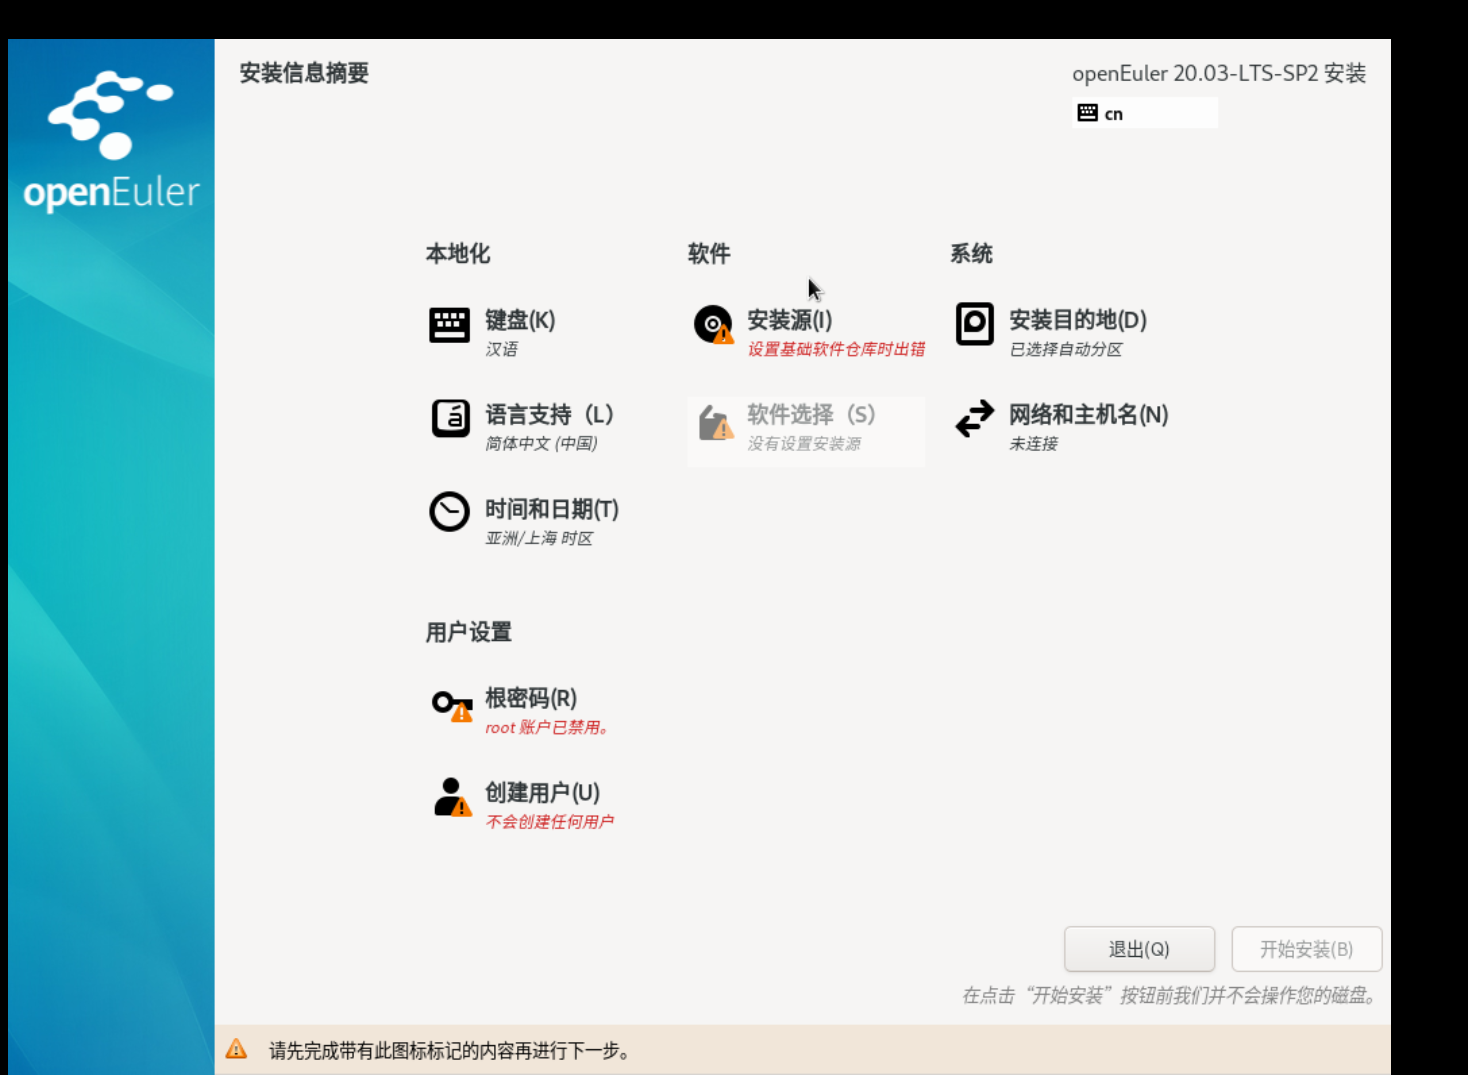1468x1075 pixels.
Task: Open the 语言支持(L) language icon
Action: [x=450, y=419]
